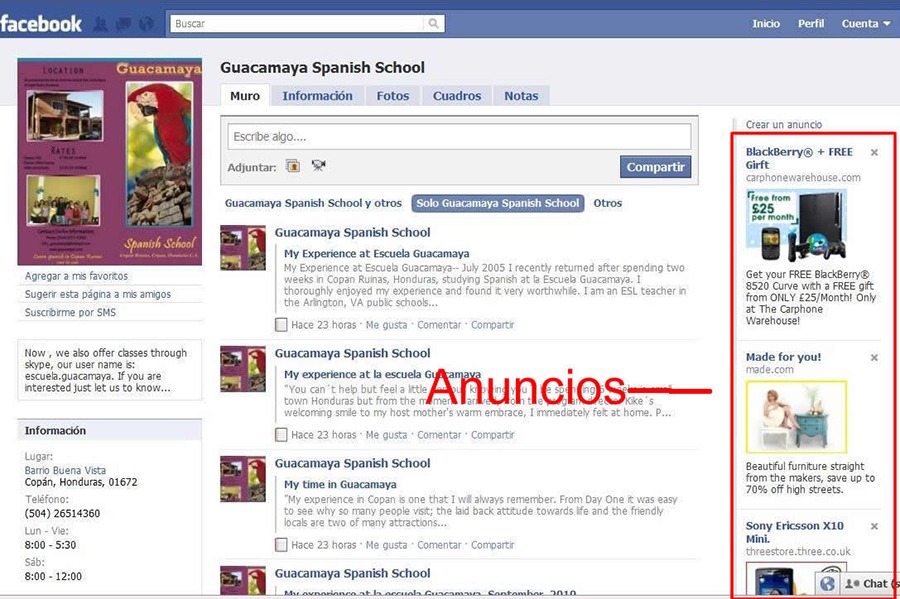Click the globe icon beside Chat
The image size is (900, 599).
click(x=827, y=584)
